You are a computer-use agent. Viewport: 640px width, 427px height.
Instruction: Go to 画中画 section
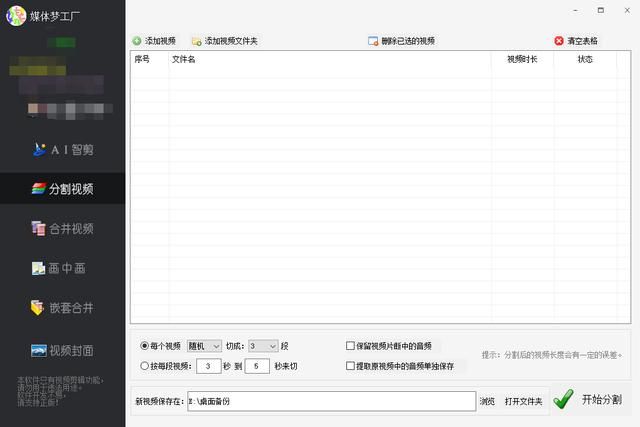[x=62, y=268]
